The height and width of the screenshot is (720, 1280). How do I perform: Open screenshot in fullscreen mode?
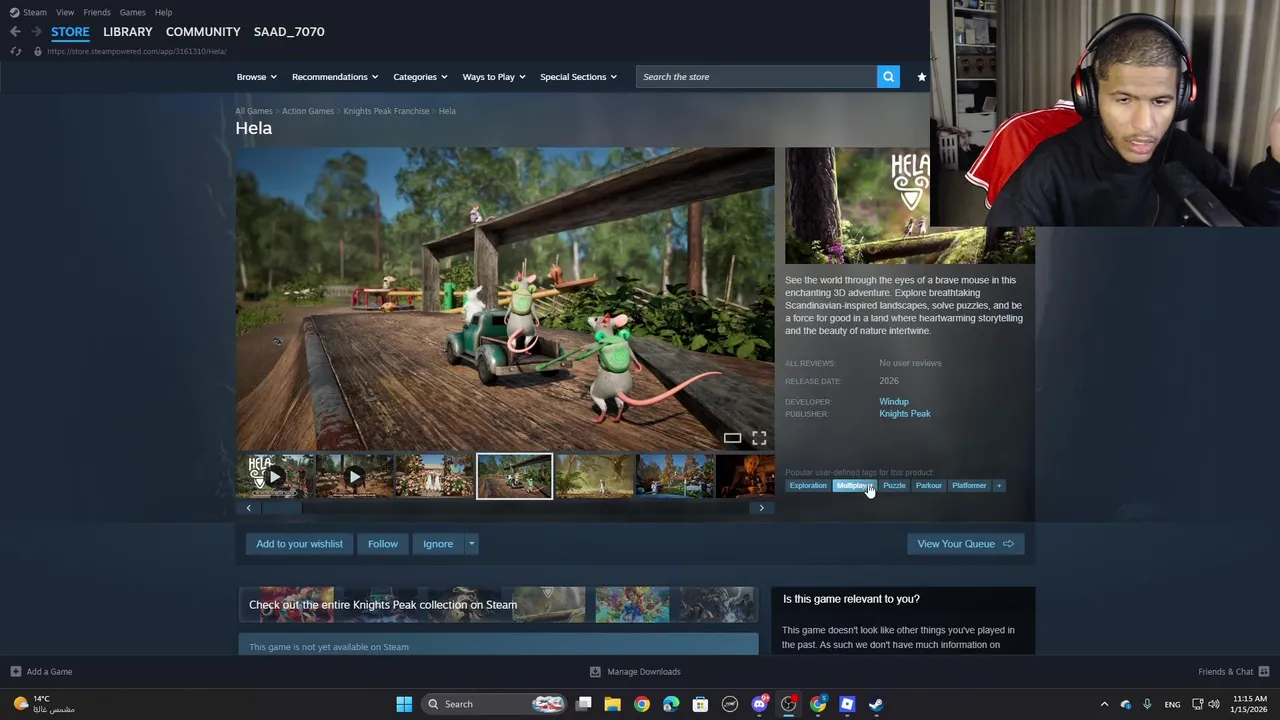759,438
